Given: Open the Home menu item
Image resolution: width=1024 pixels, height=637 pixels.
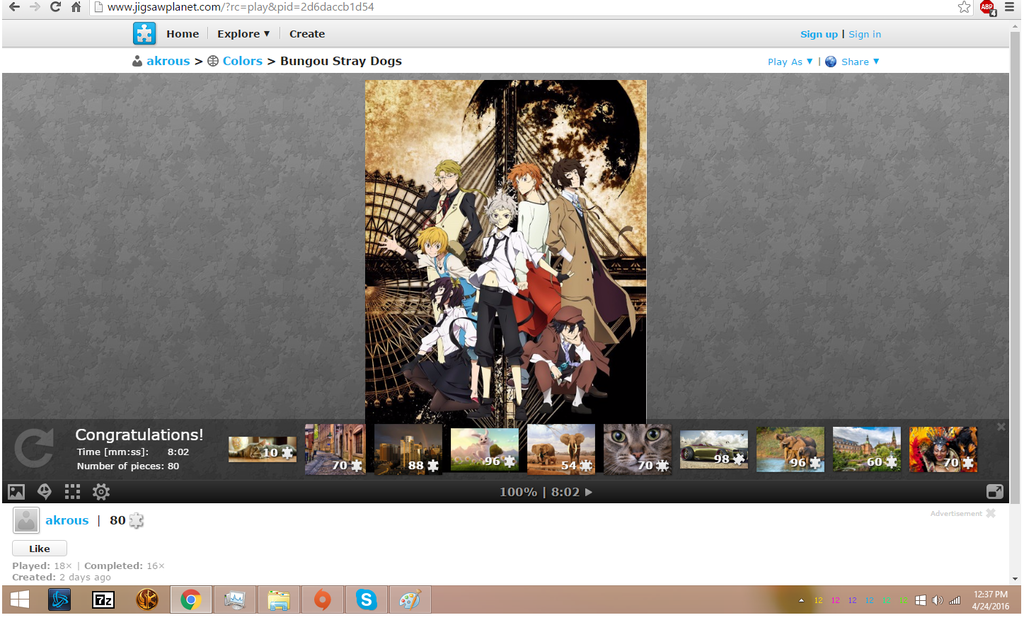Looking at the screenshot, I should (x=182, y=34).
